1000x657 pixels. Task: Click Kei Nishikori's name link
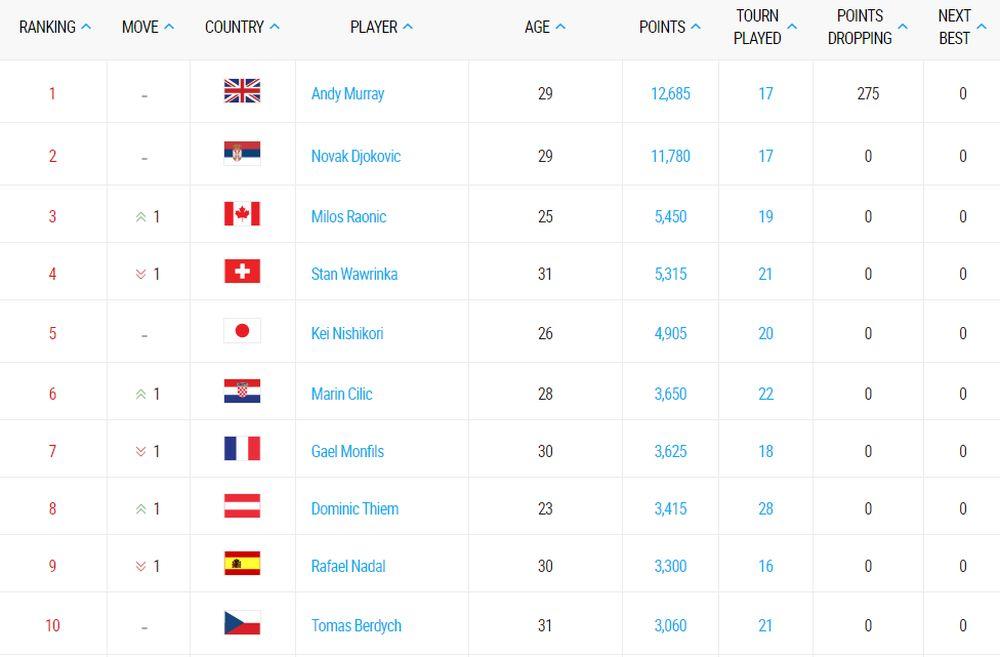(347, 334)
